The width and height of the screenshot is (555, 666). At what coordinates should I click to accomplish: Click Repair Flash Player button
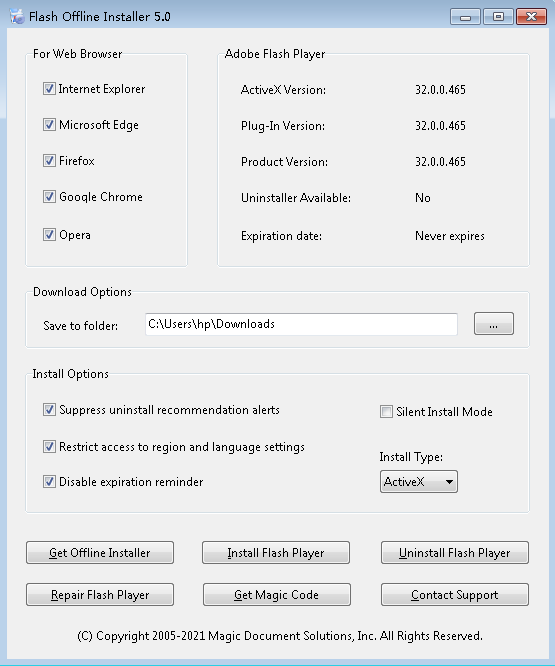pyautogui.click(x=100, y=595)
